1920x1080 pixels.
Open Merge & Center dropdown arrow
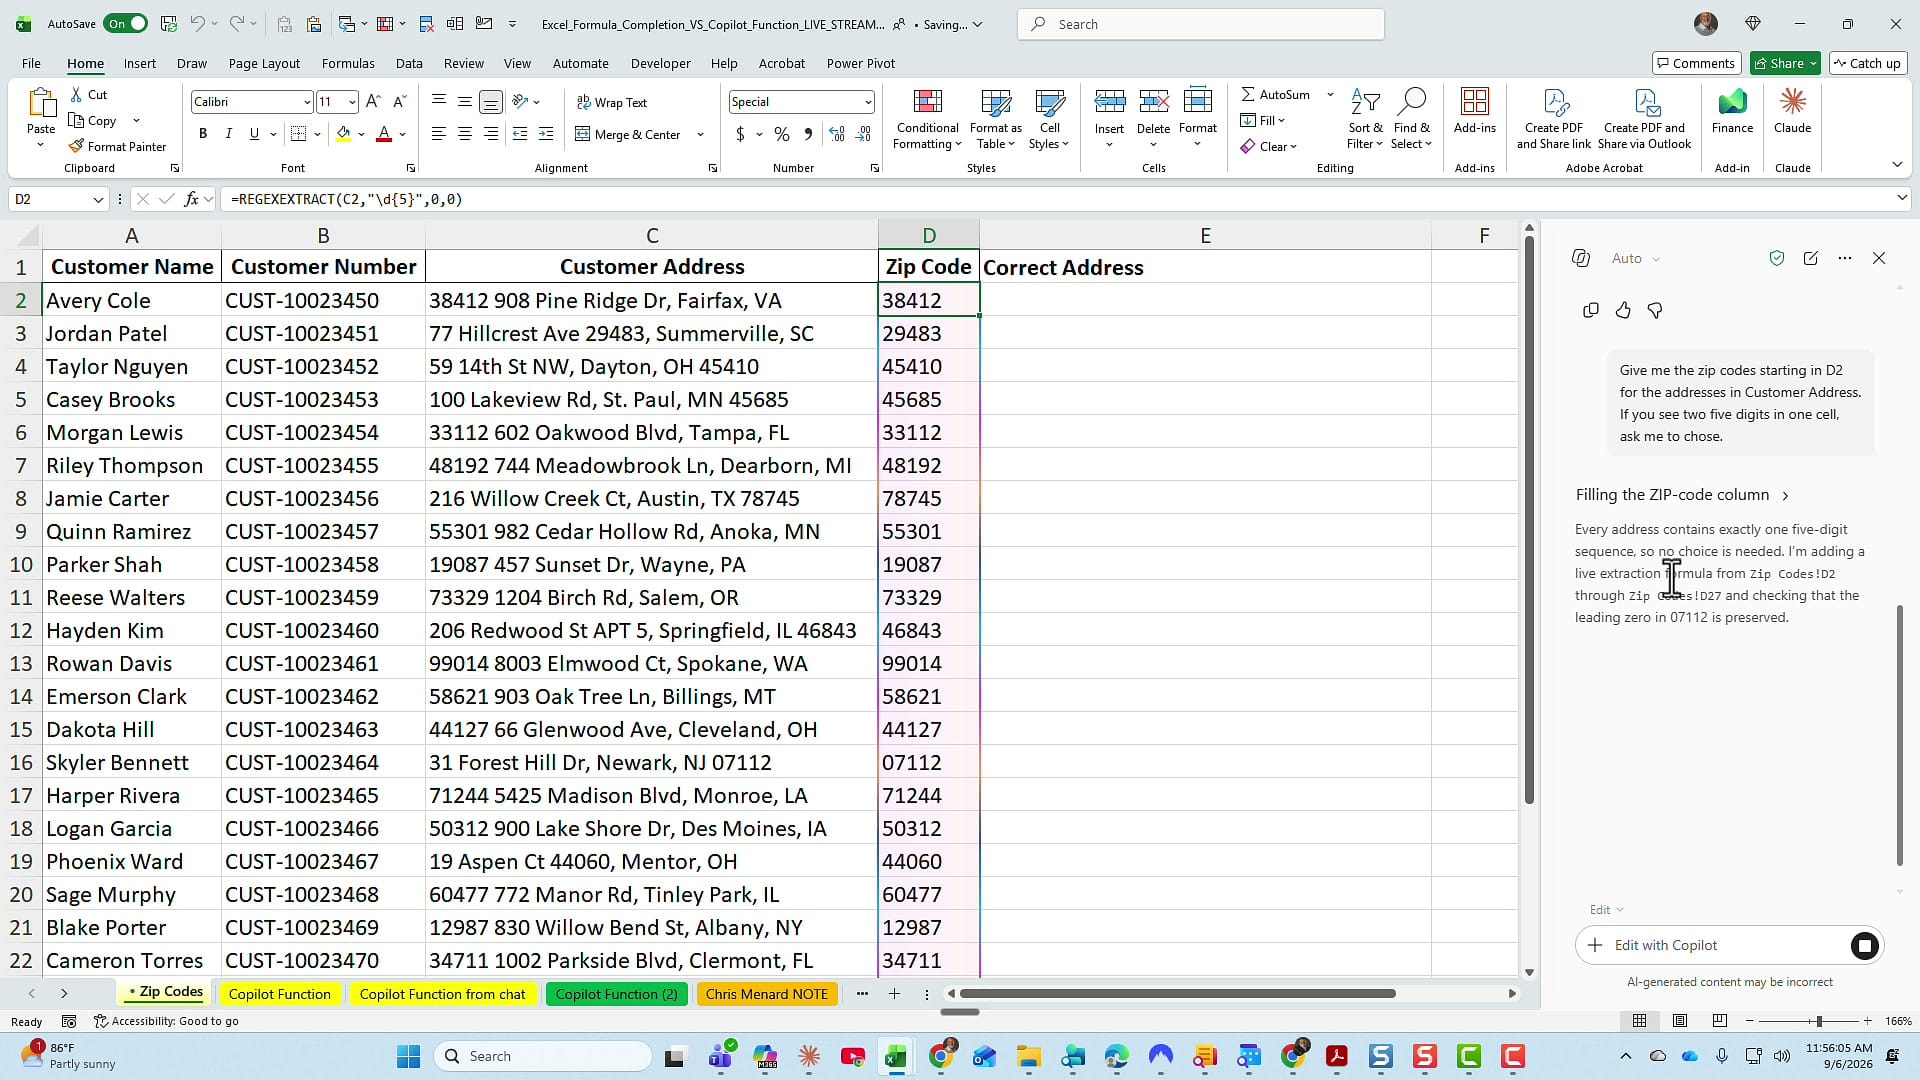click(x=700, y=134)
